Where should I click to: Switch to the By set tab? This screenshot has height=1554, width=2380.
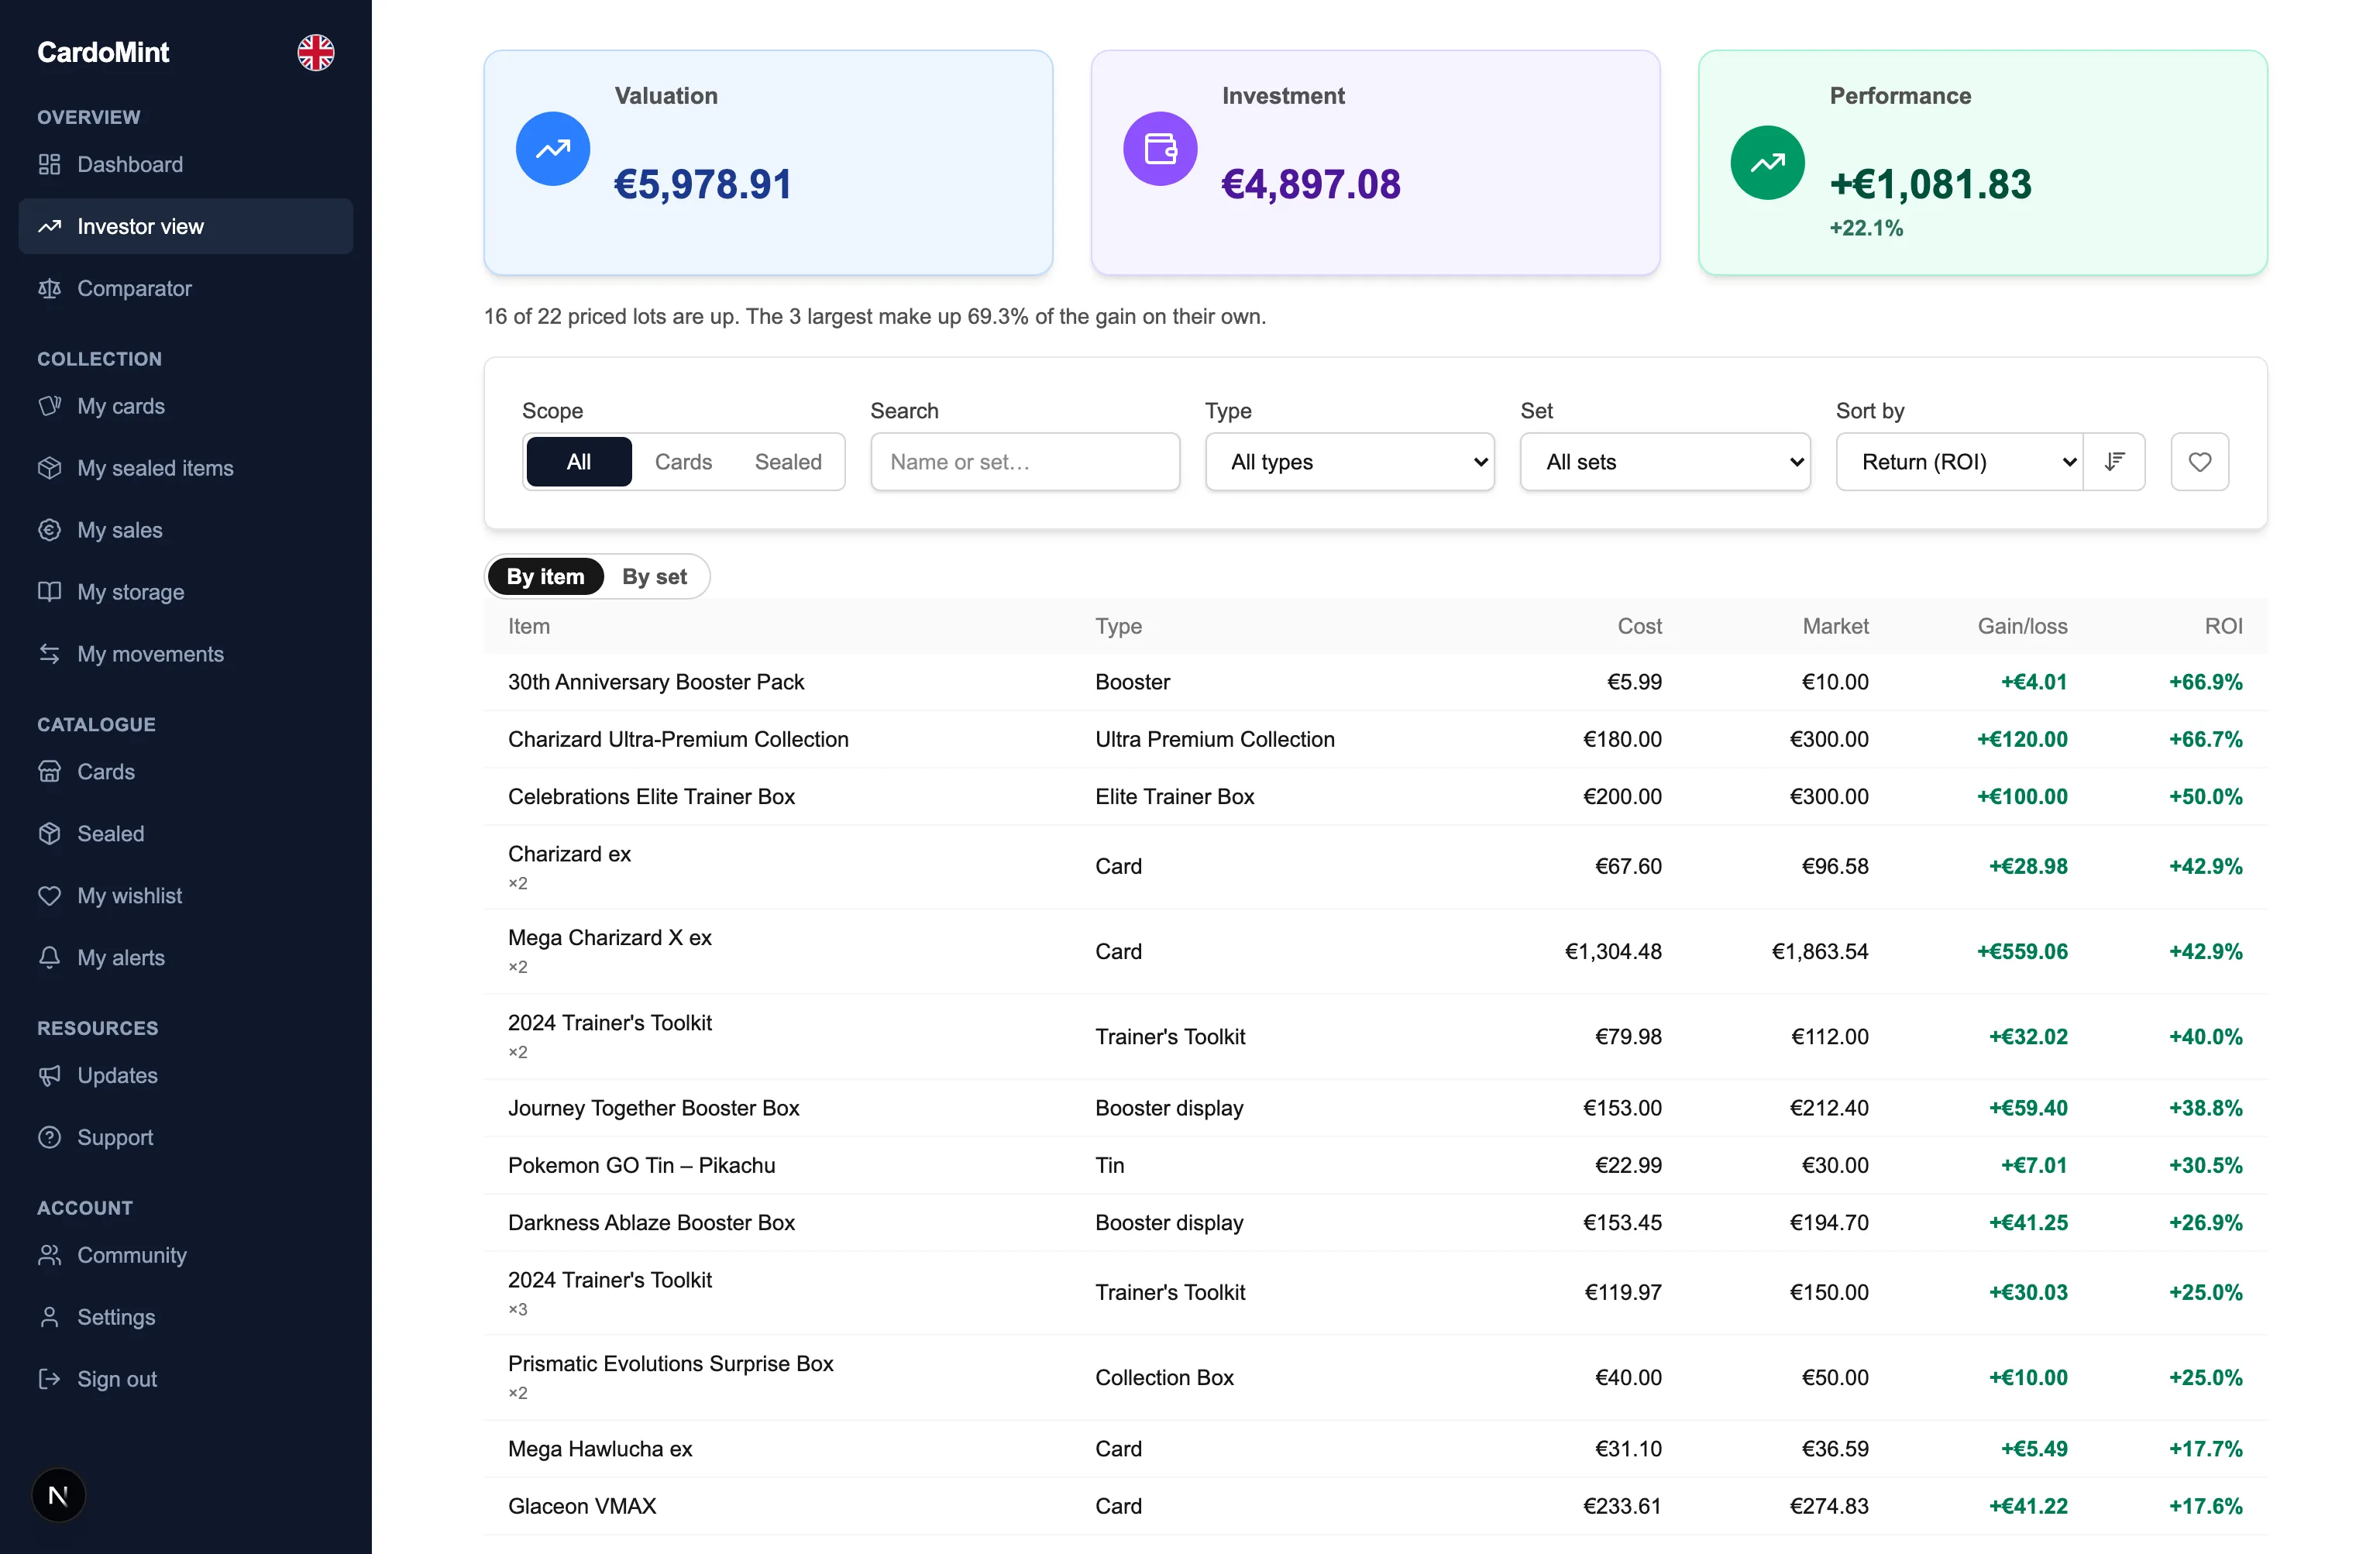point(654,577)
